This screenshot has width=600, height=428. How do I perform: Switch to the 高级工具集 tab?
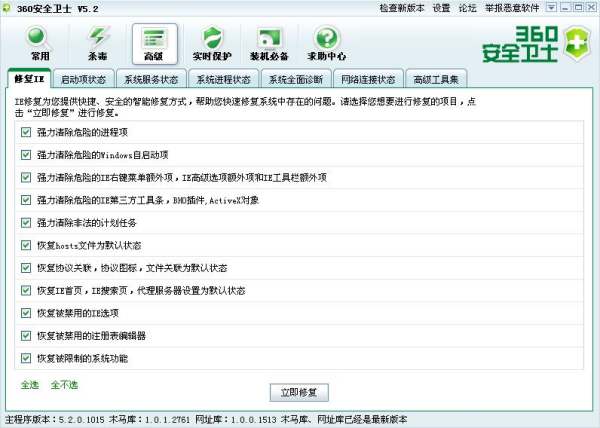pos(436,79)
